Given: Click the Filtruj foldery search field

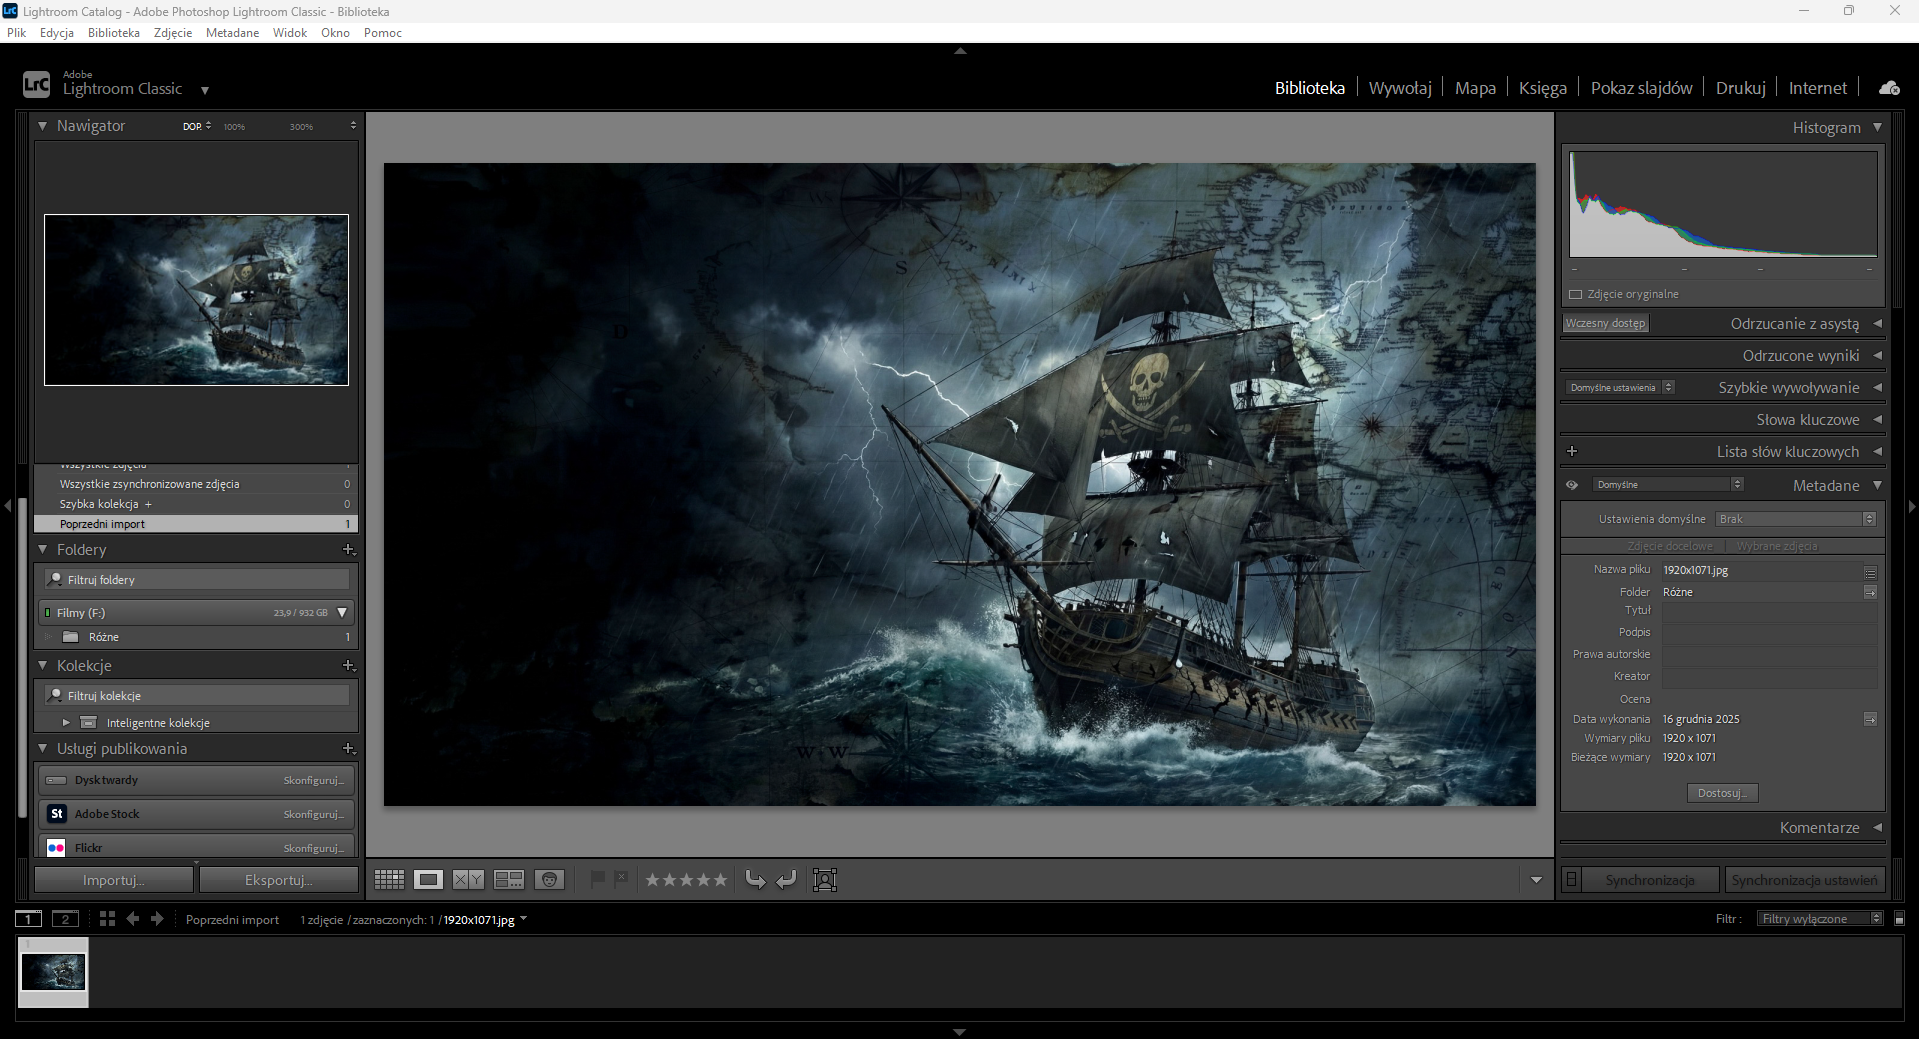Looking at the screenshot, I should click(197, 580).
